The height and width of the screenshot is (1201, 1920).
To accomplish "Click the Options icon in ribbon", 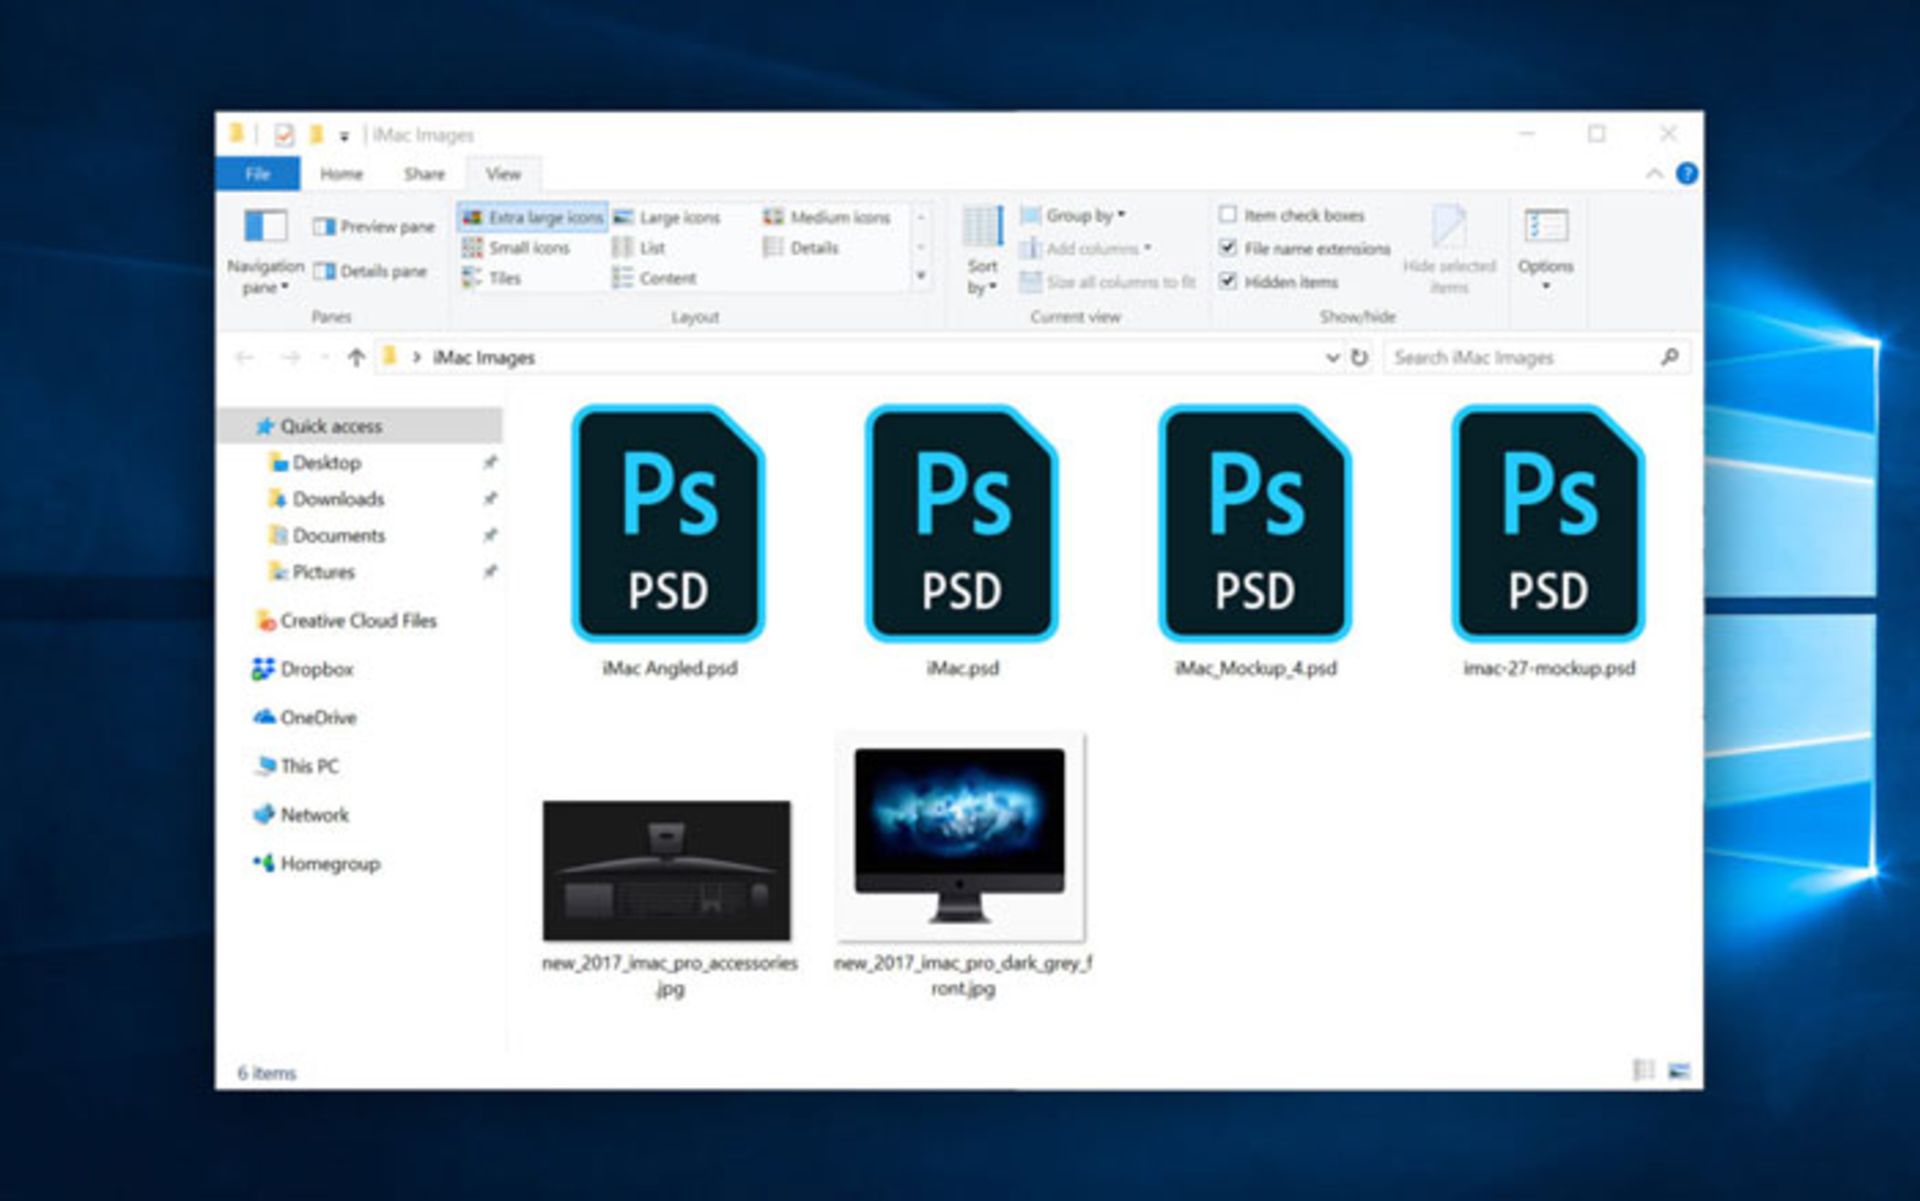I will coord(1545,227).
